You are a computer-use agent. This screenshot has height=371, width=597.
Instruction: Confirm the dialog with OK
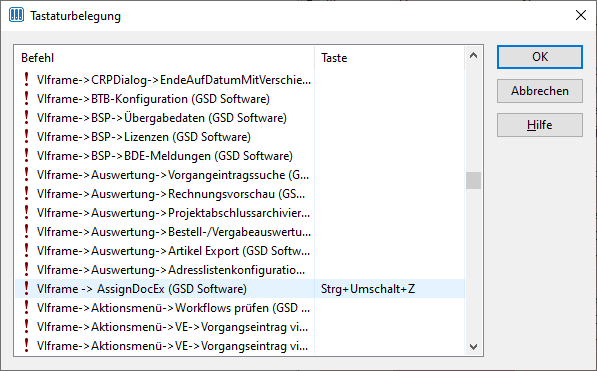tap(540, 57)
